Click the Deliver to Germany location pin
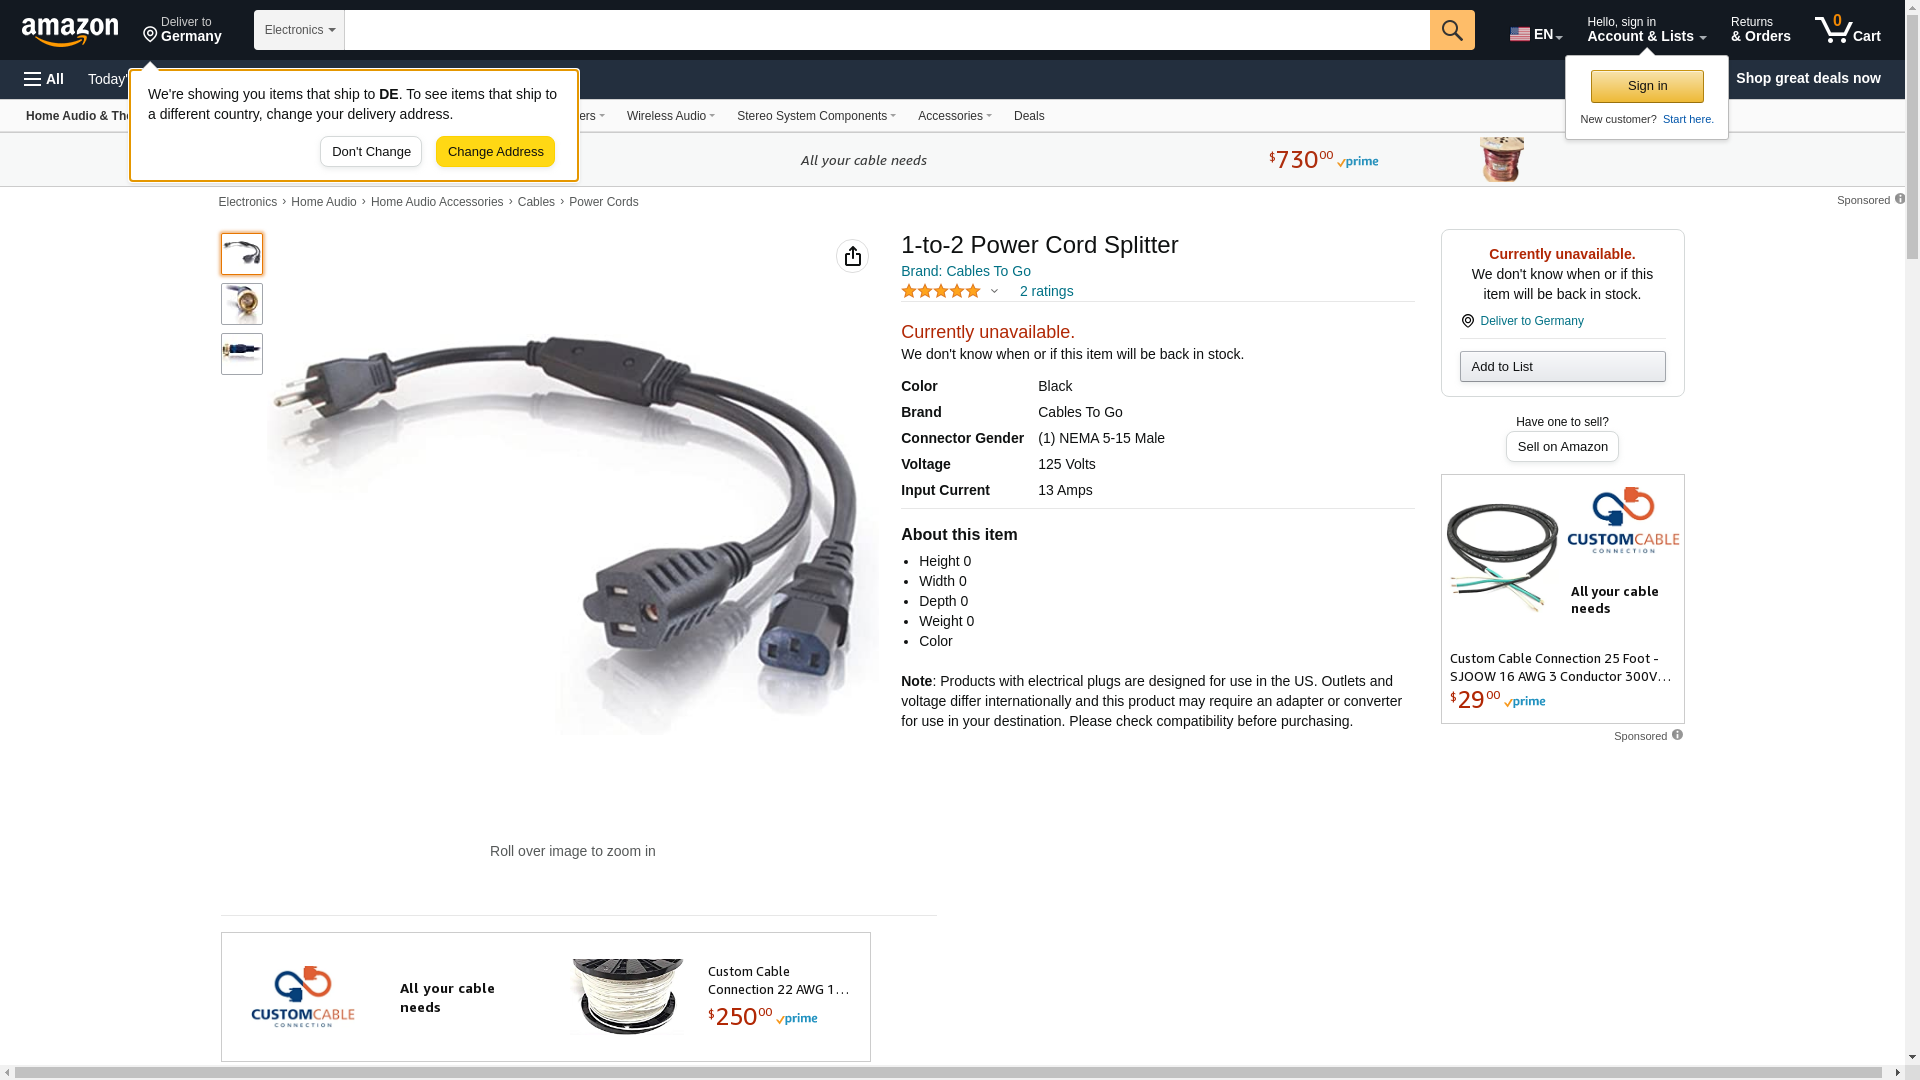Viewport: 1920px width, 1080px height. [150, 35]
